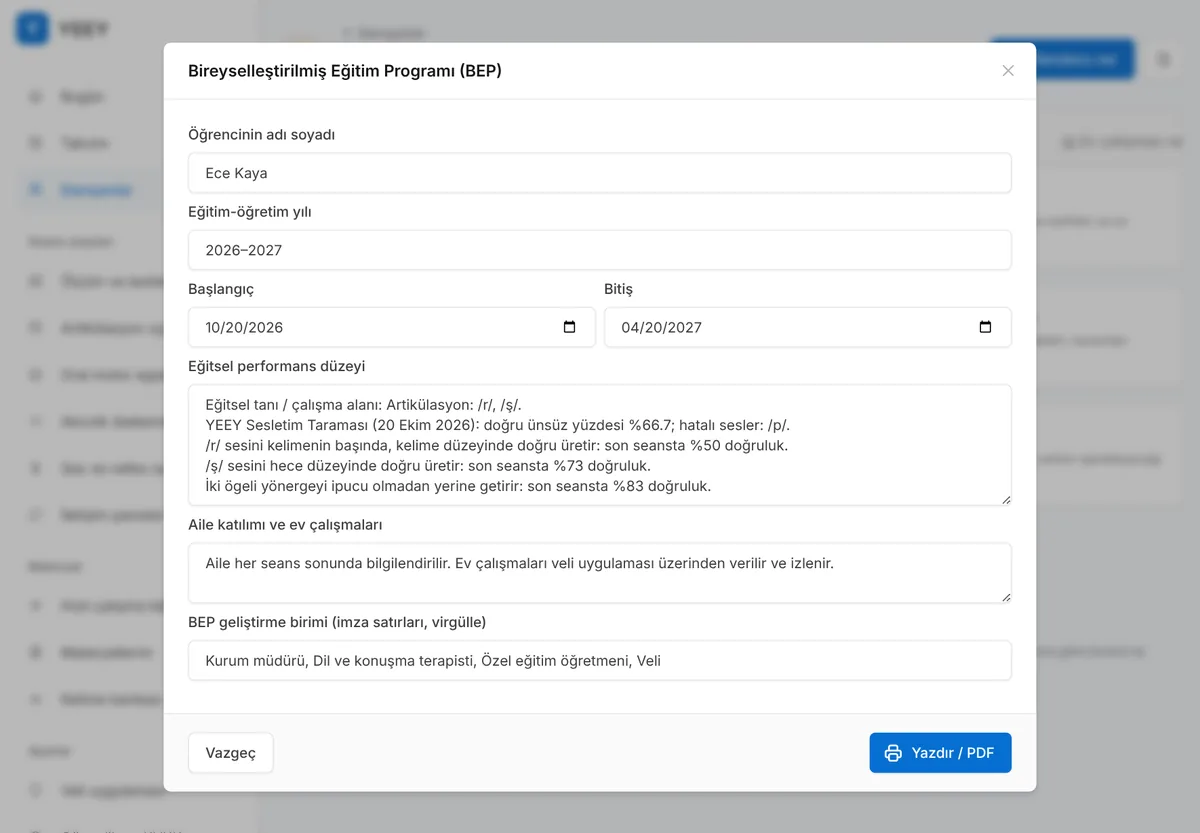Focus the Başlangıç date field
This screenshot has width=1200, height=833.
tap(392, 327)
